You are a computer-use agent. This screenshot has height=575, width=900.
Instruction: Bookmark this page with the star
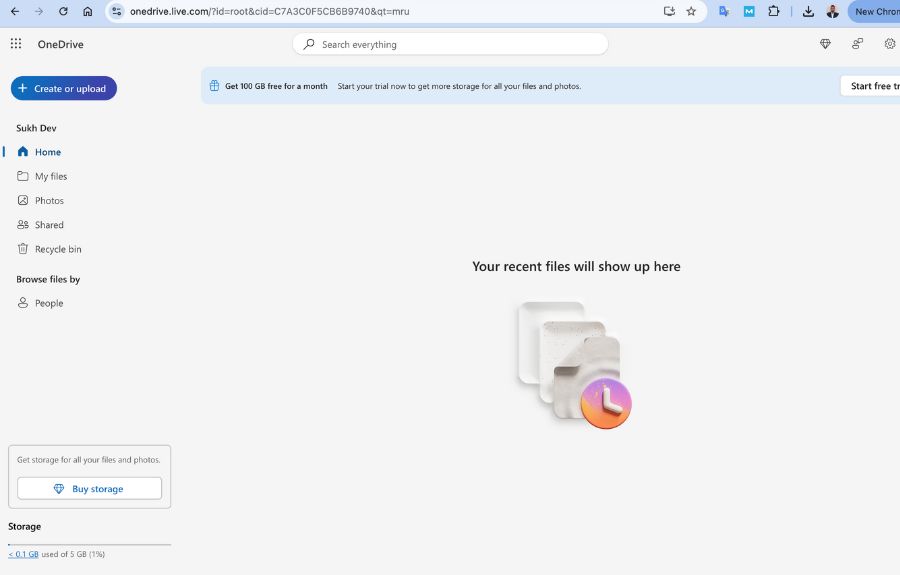click(x=691, y=11)
